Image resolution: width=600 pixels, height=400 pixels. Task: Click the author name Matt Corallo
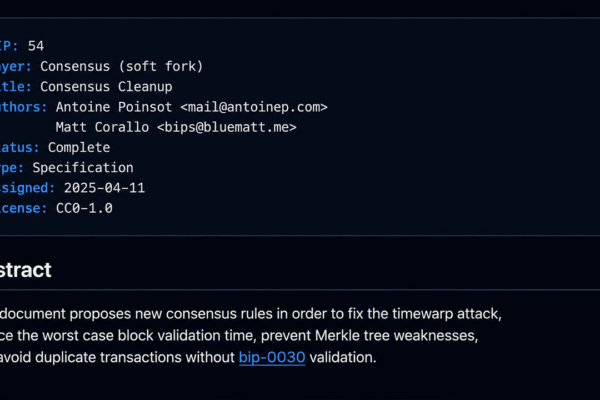[102, 127]
